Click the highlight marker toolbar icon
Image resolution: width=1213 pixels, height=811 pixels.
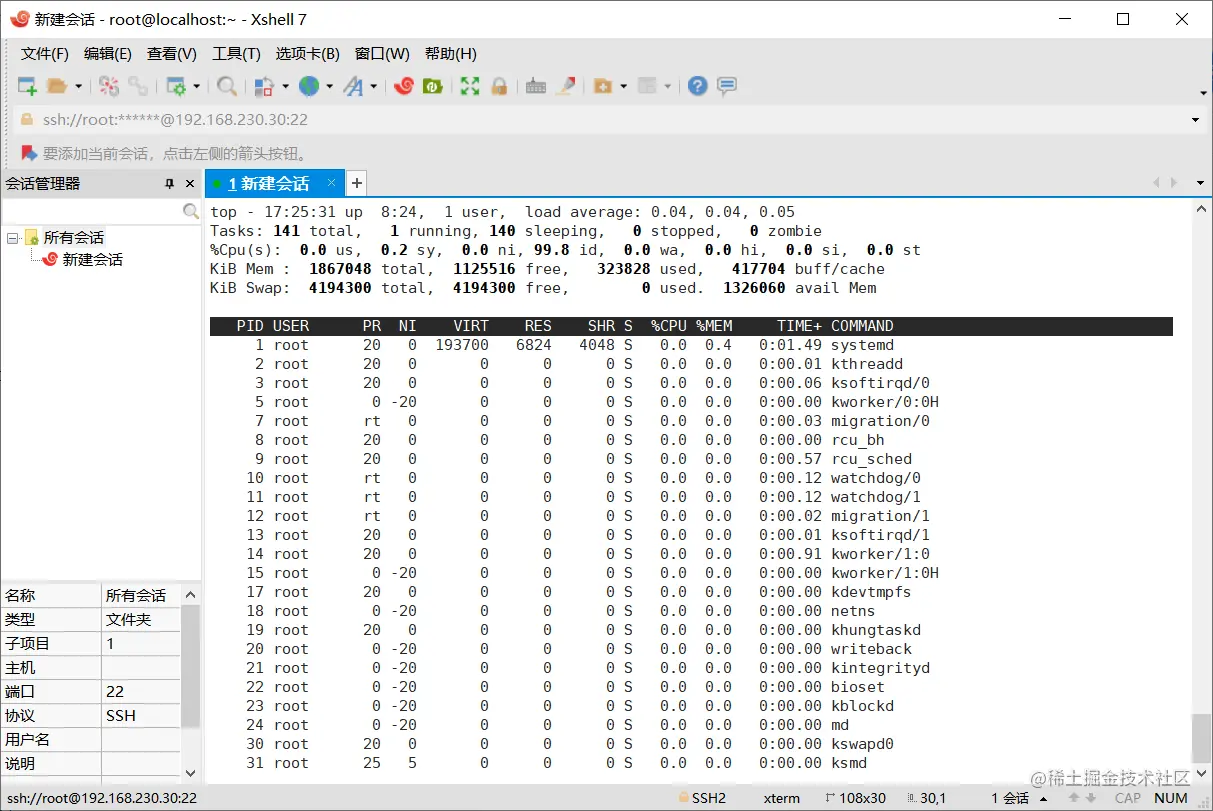coord(565,87)
